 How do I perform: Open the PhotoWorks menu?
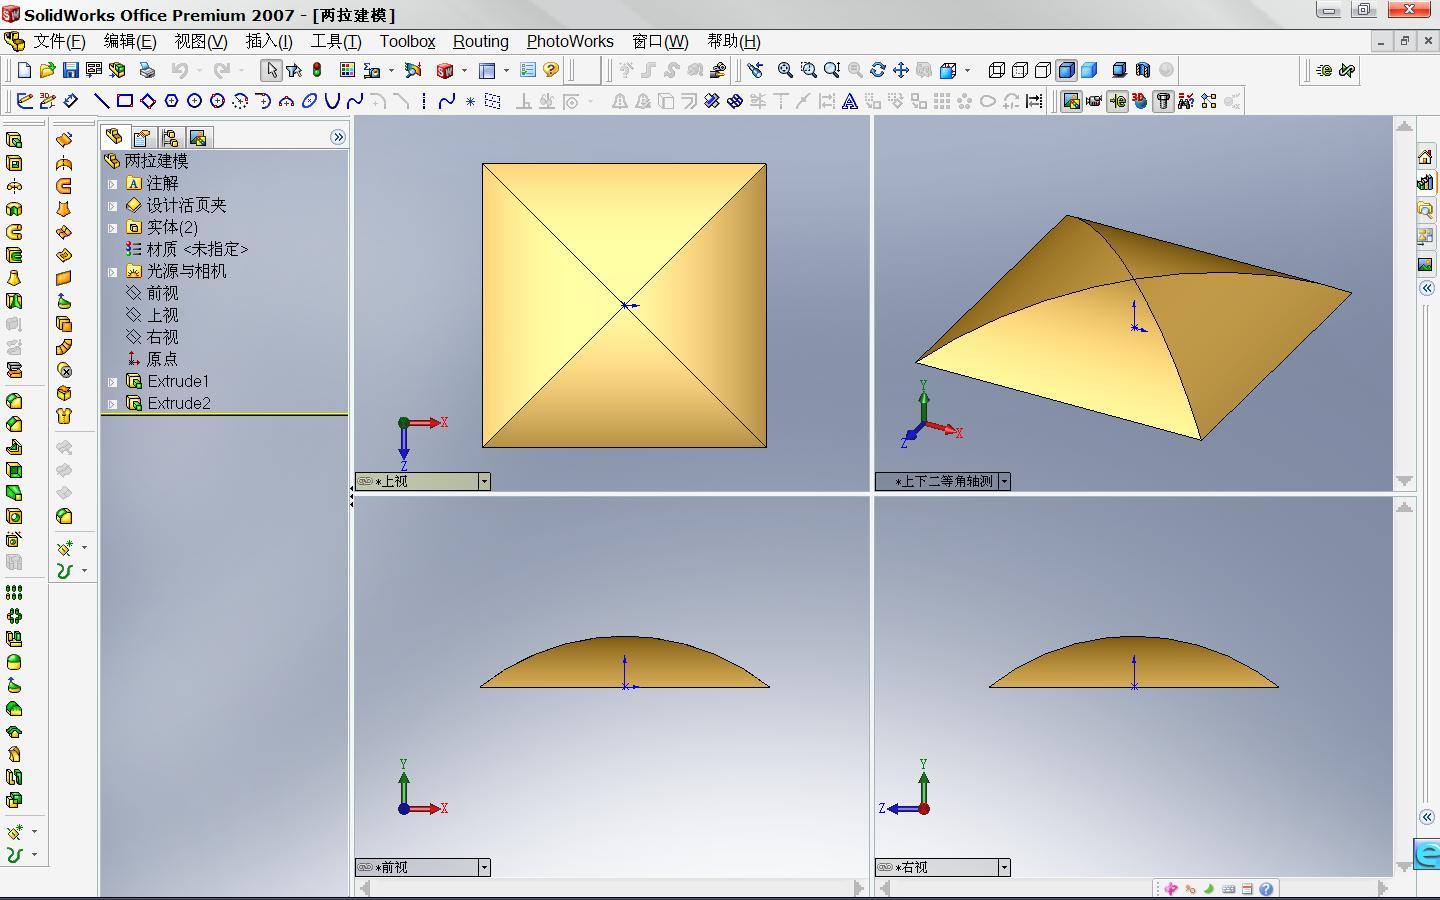[x=570, y=41]
